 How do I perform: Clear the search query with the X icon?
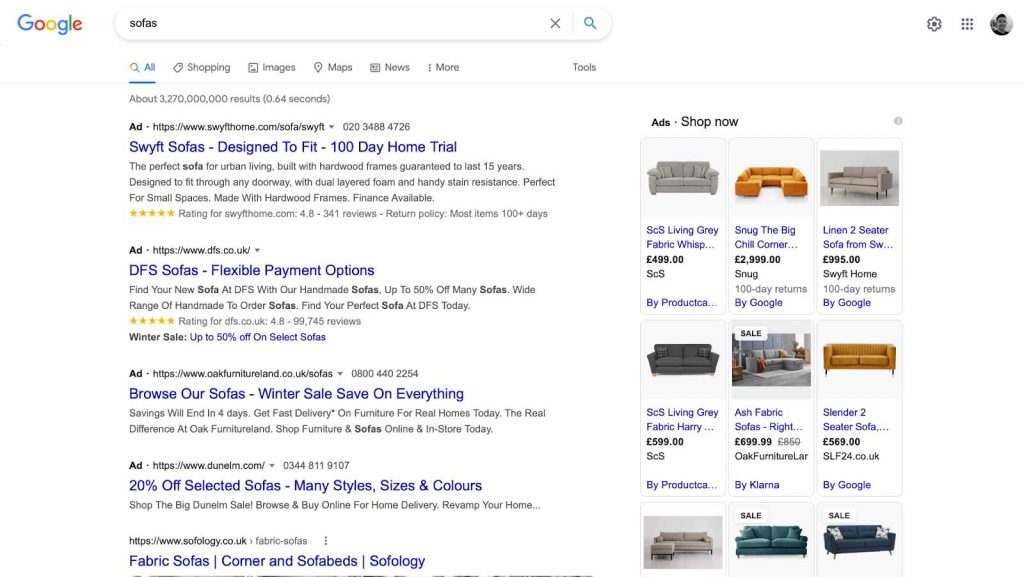pyautogui.click(x=555, y=23)
